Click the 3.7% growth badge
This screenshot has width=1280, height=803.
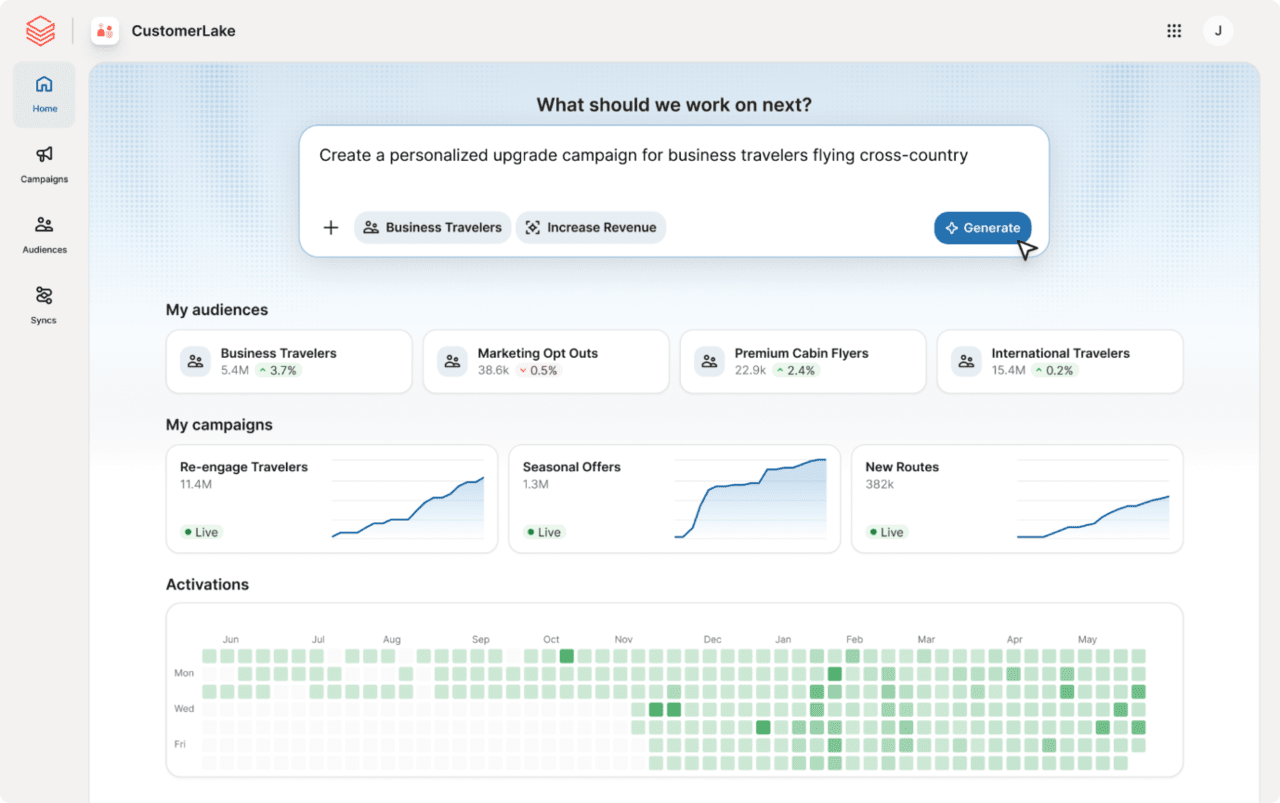[x=278, y=370]
